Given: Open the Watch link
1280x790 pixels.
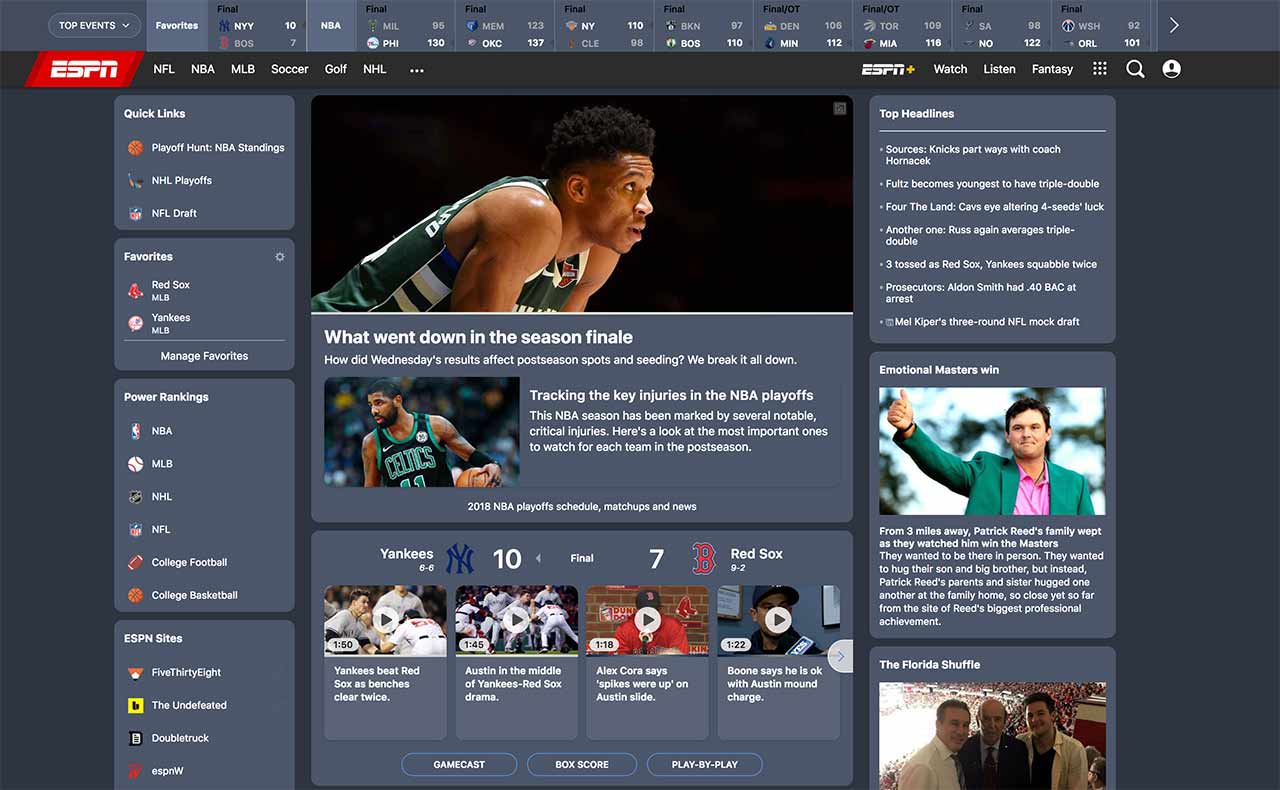Looking at the screenshot, I should pos(950,69).
